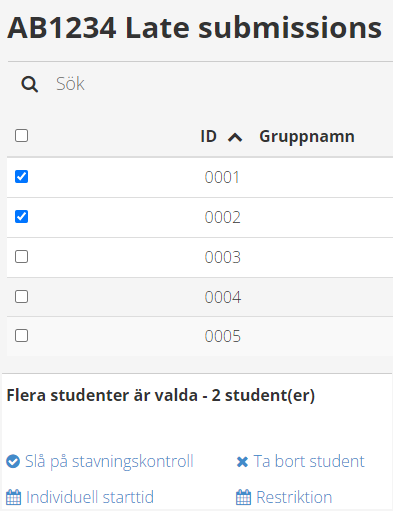
Task: Click the checkmark icon for stavningskontroll
Action: (13, 462)
